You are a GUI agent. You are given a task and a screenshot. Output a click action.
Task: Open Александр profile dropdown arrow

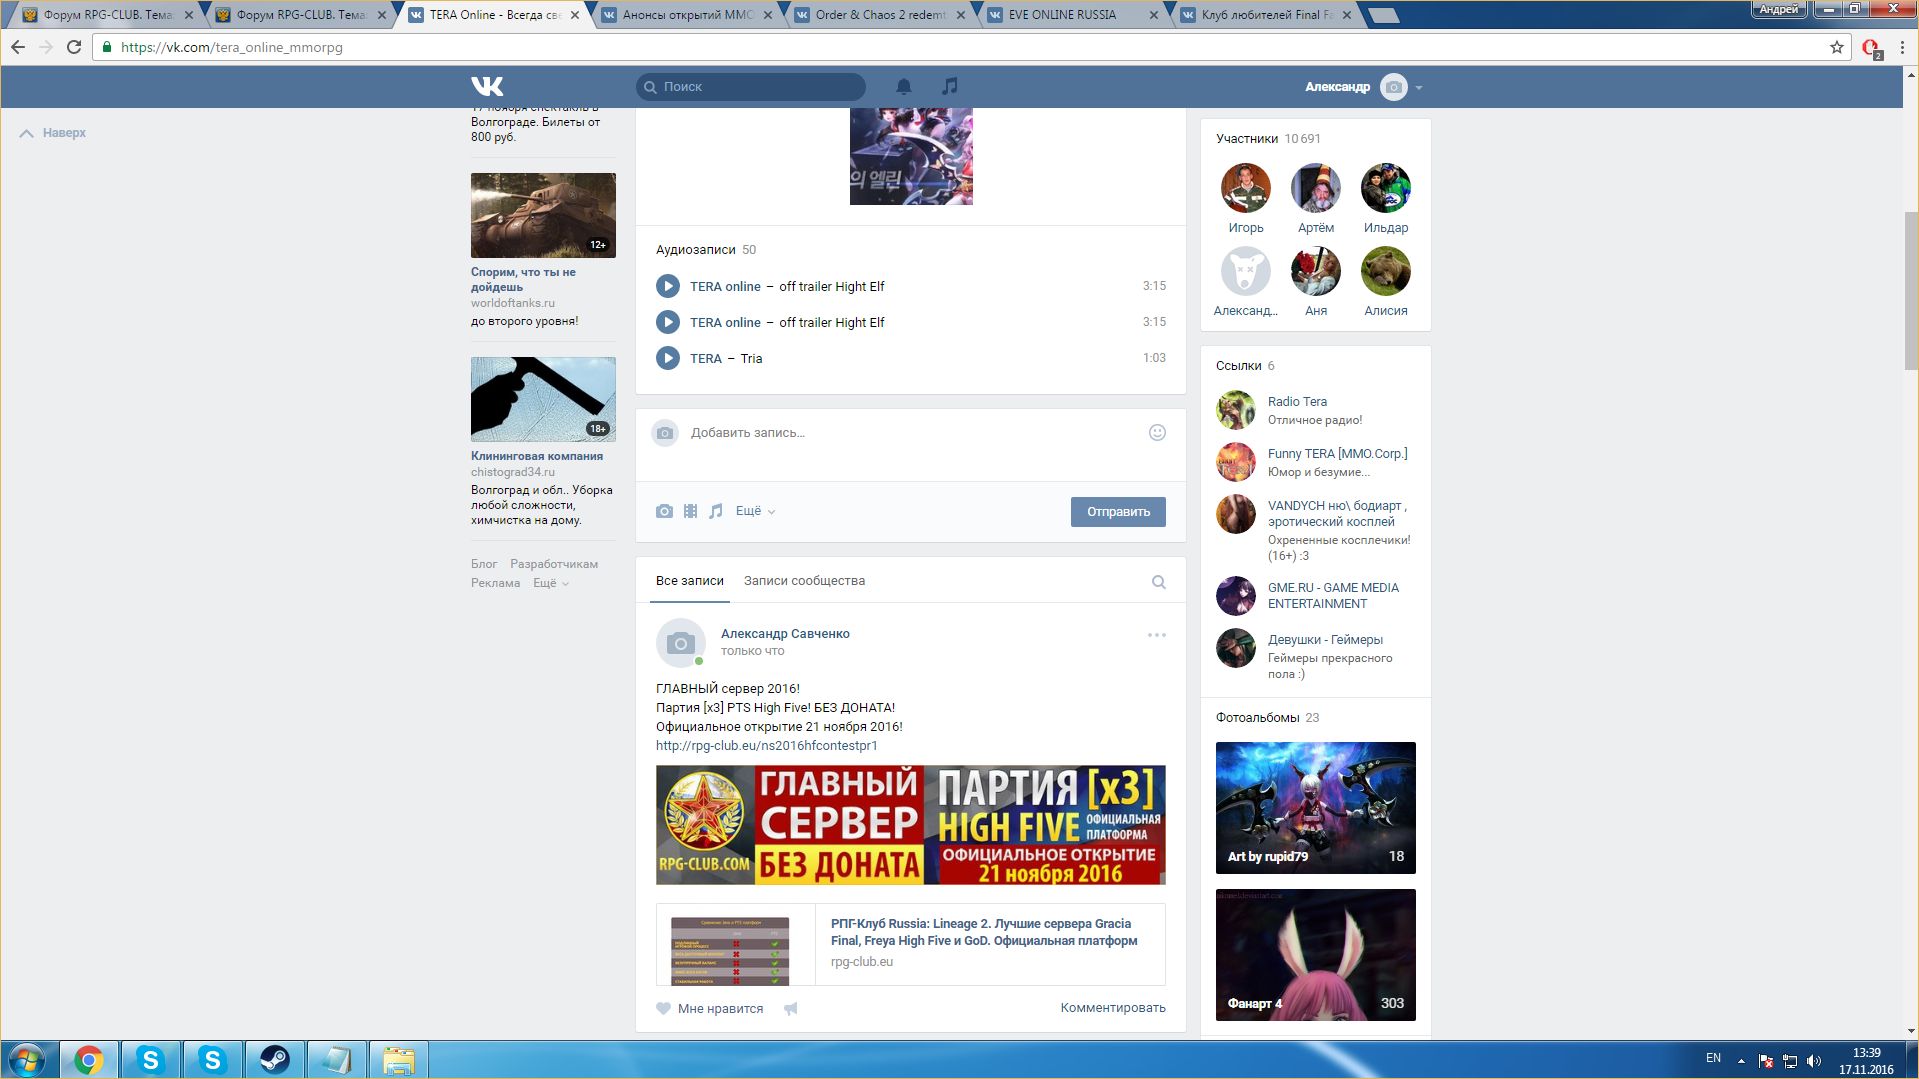(x=1419, y=87)
